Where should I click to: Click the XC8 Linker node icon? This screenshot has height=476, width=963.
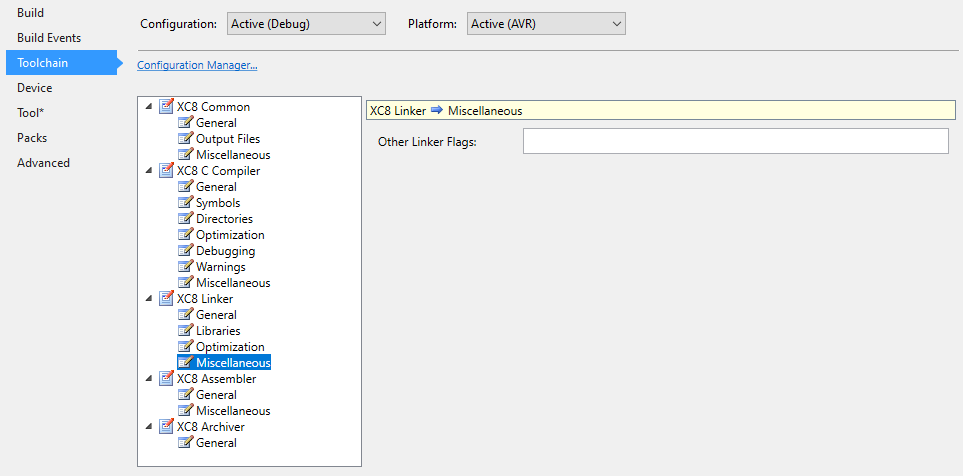click(x=166, y=299)
